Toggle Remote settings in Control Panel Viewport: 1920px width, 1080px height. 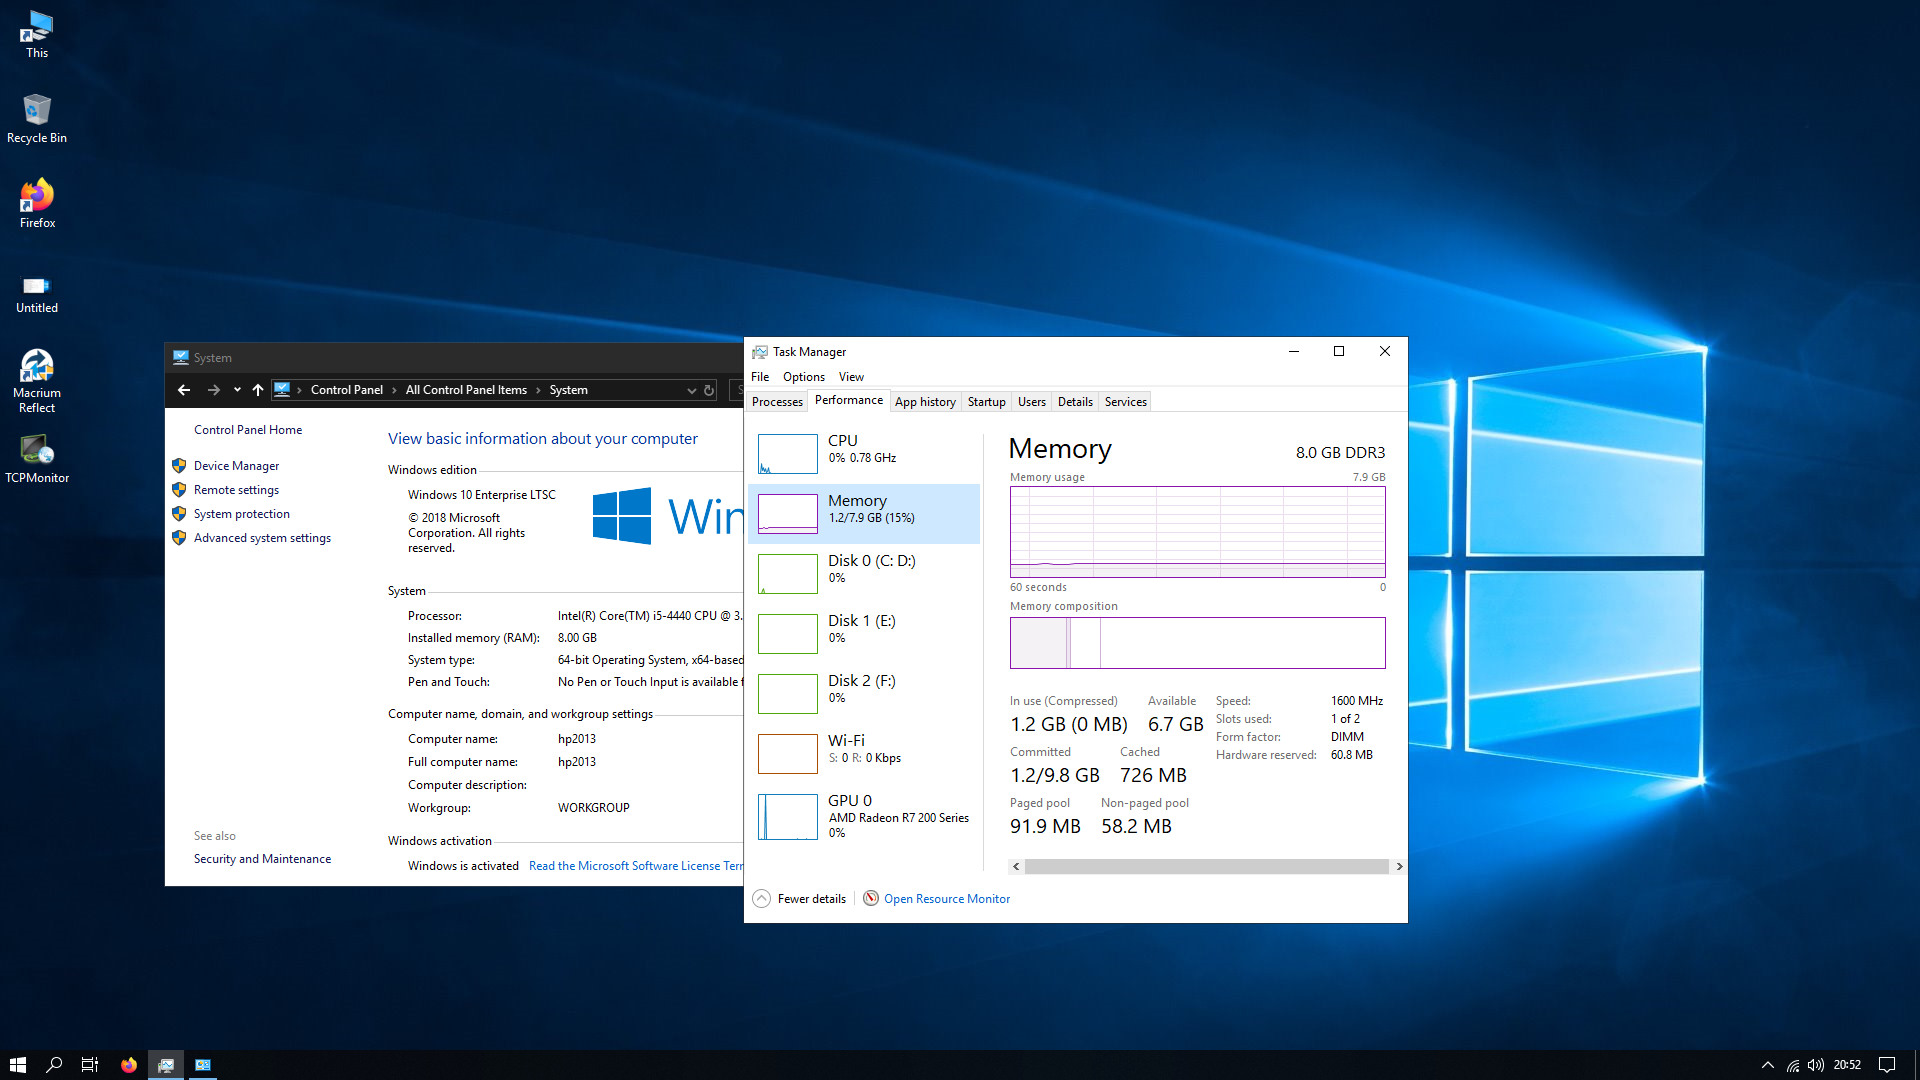pos(235,489)
